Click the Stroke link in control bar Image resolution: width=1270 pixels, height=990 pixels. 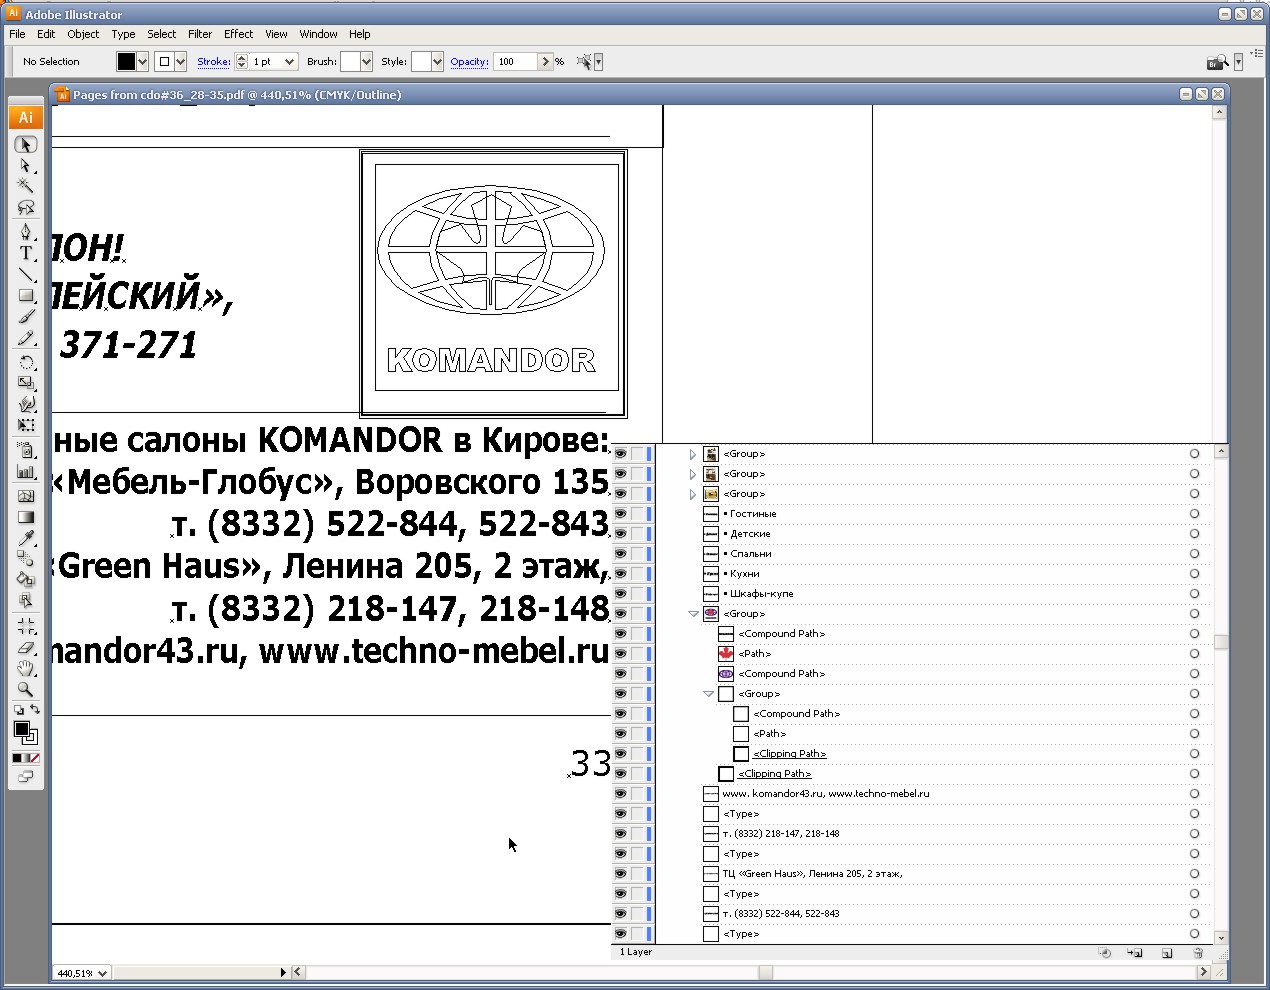pos(214,62)
